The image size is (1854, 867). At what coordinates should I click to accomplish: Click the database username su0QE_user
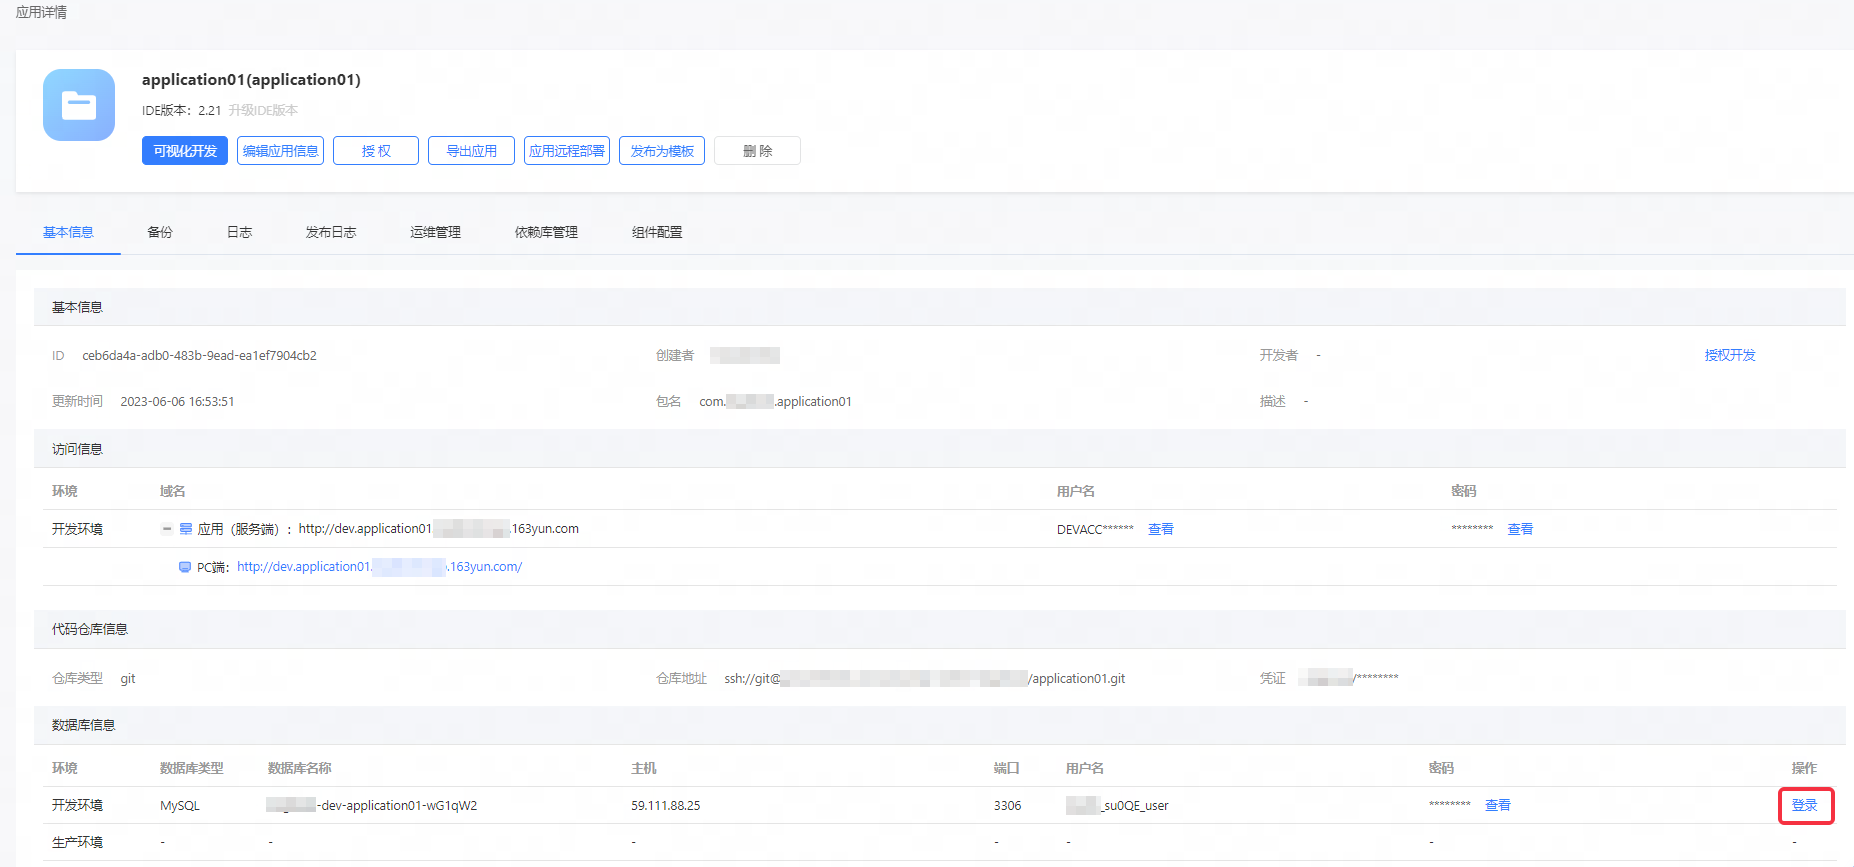pos(1117,806)
